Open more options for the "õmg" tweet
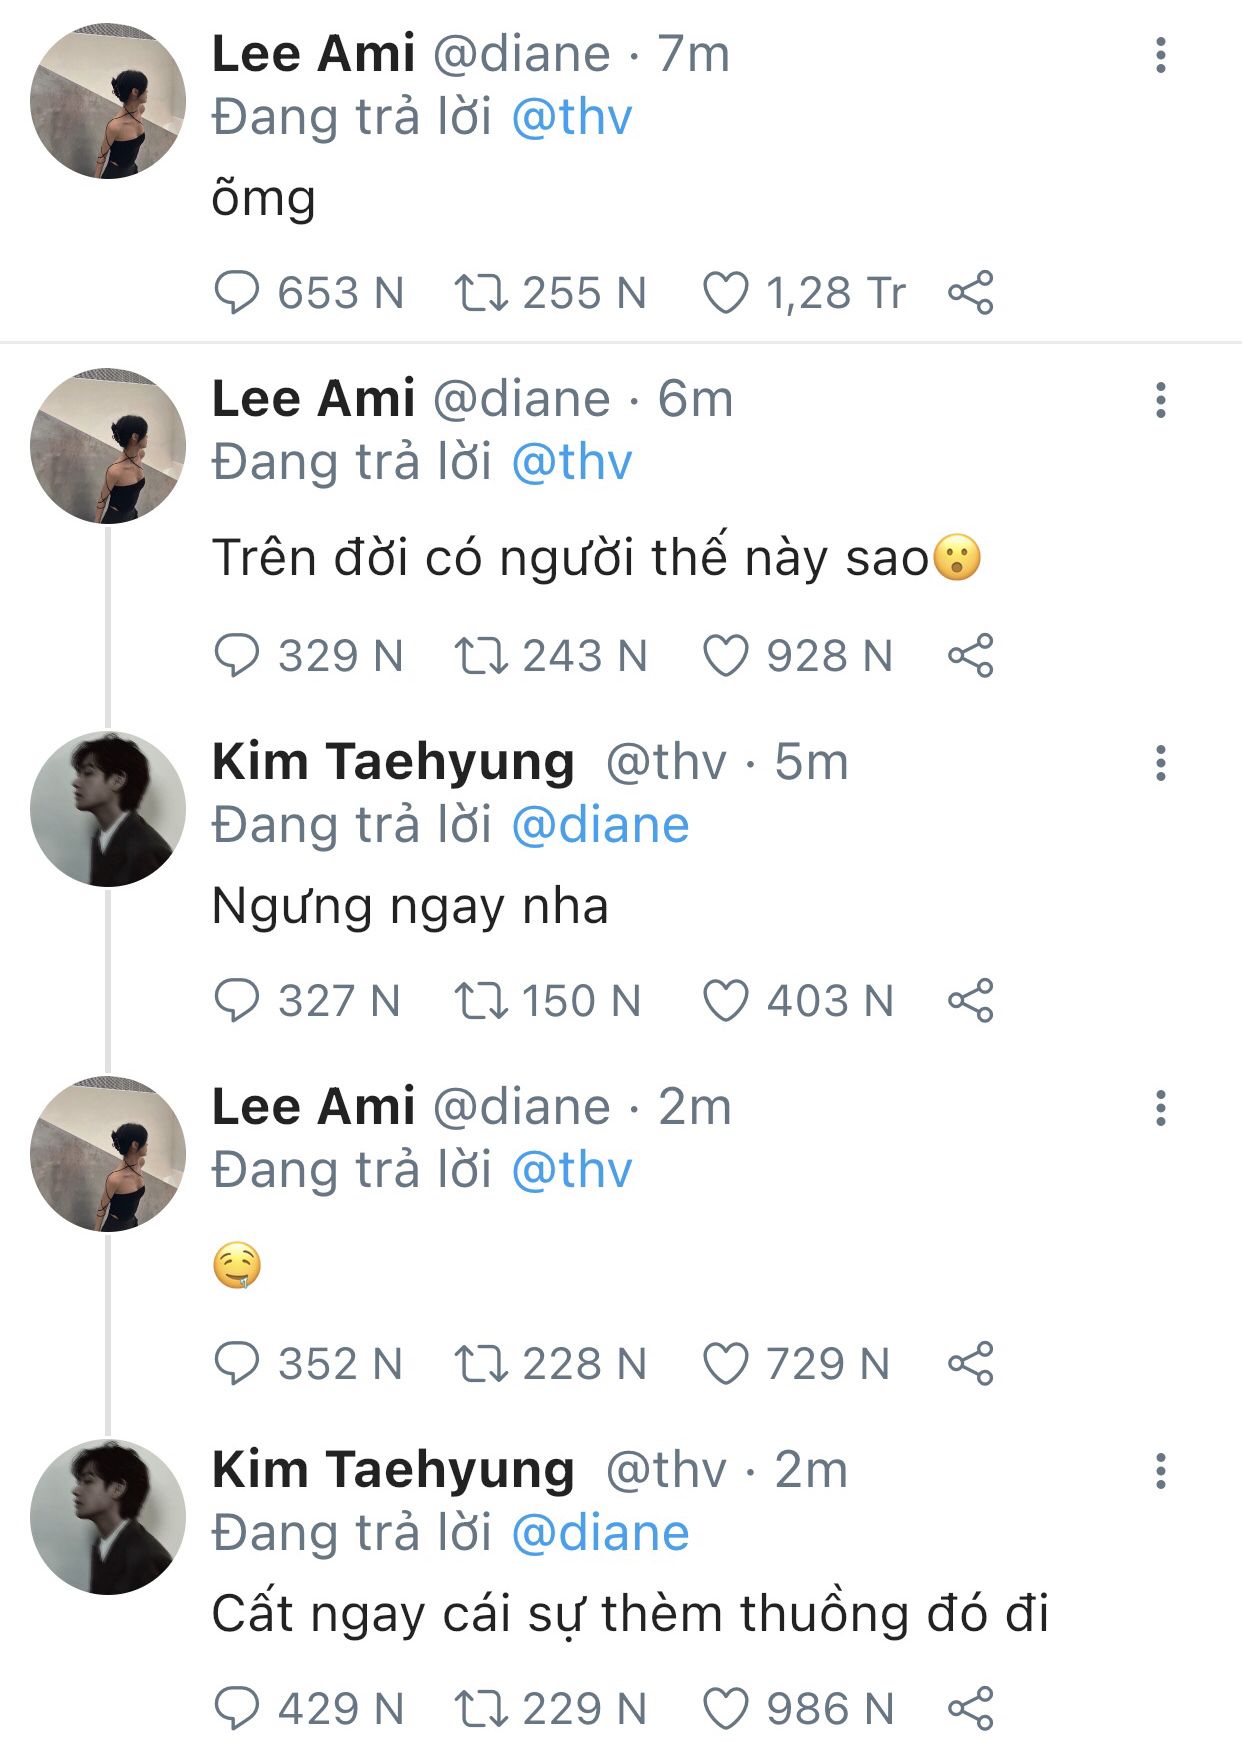 [x=1160, y=55]
